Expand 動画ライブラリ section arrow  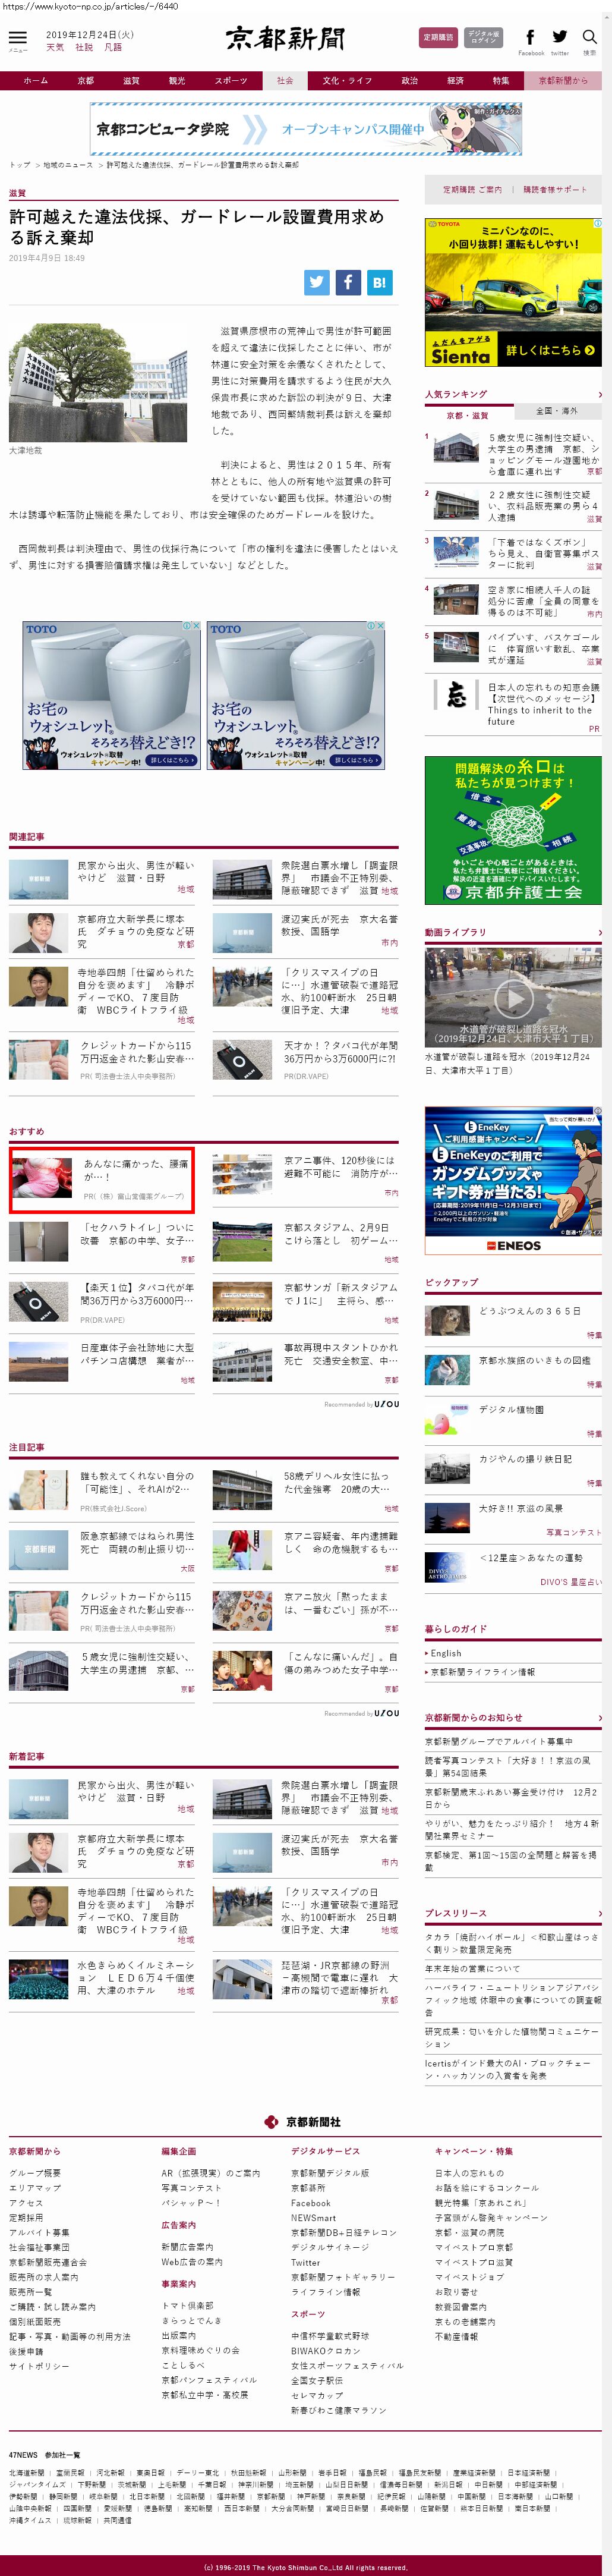599,932
